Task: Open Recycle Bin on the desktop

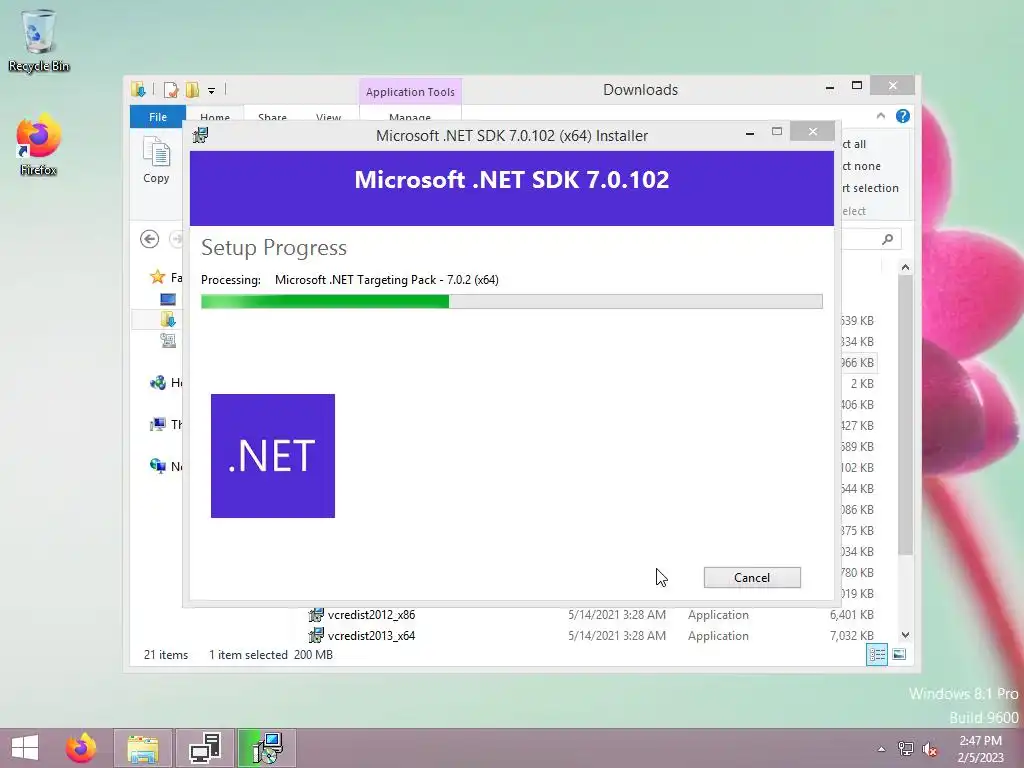Action: [x=39, y=40]
